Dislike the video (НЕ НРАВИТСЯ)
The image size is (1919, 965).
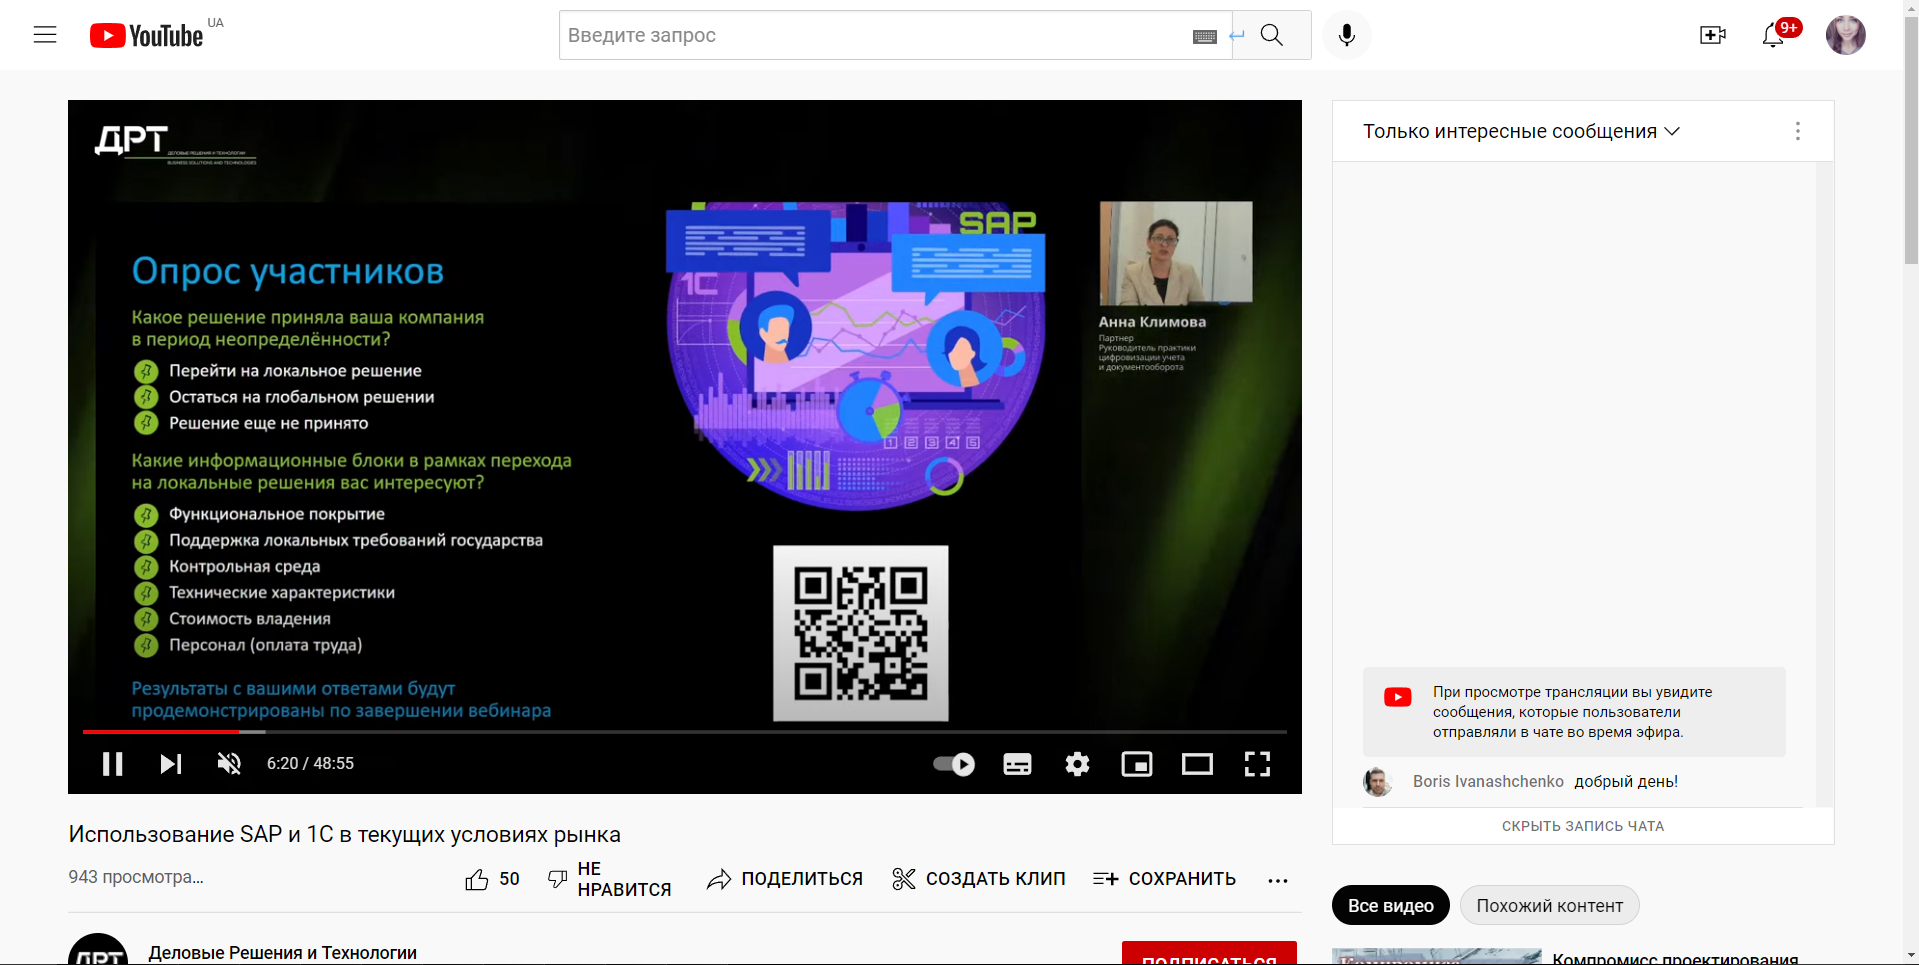tap(609, 879)
